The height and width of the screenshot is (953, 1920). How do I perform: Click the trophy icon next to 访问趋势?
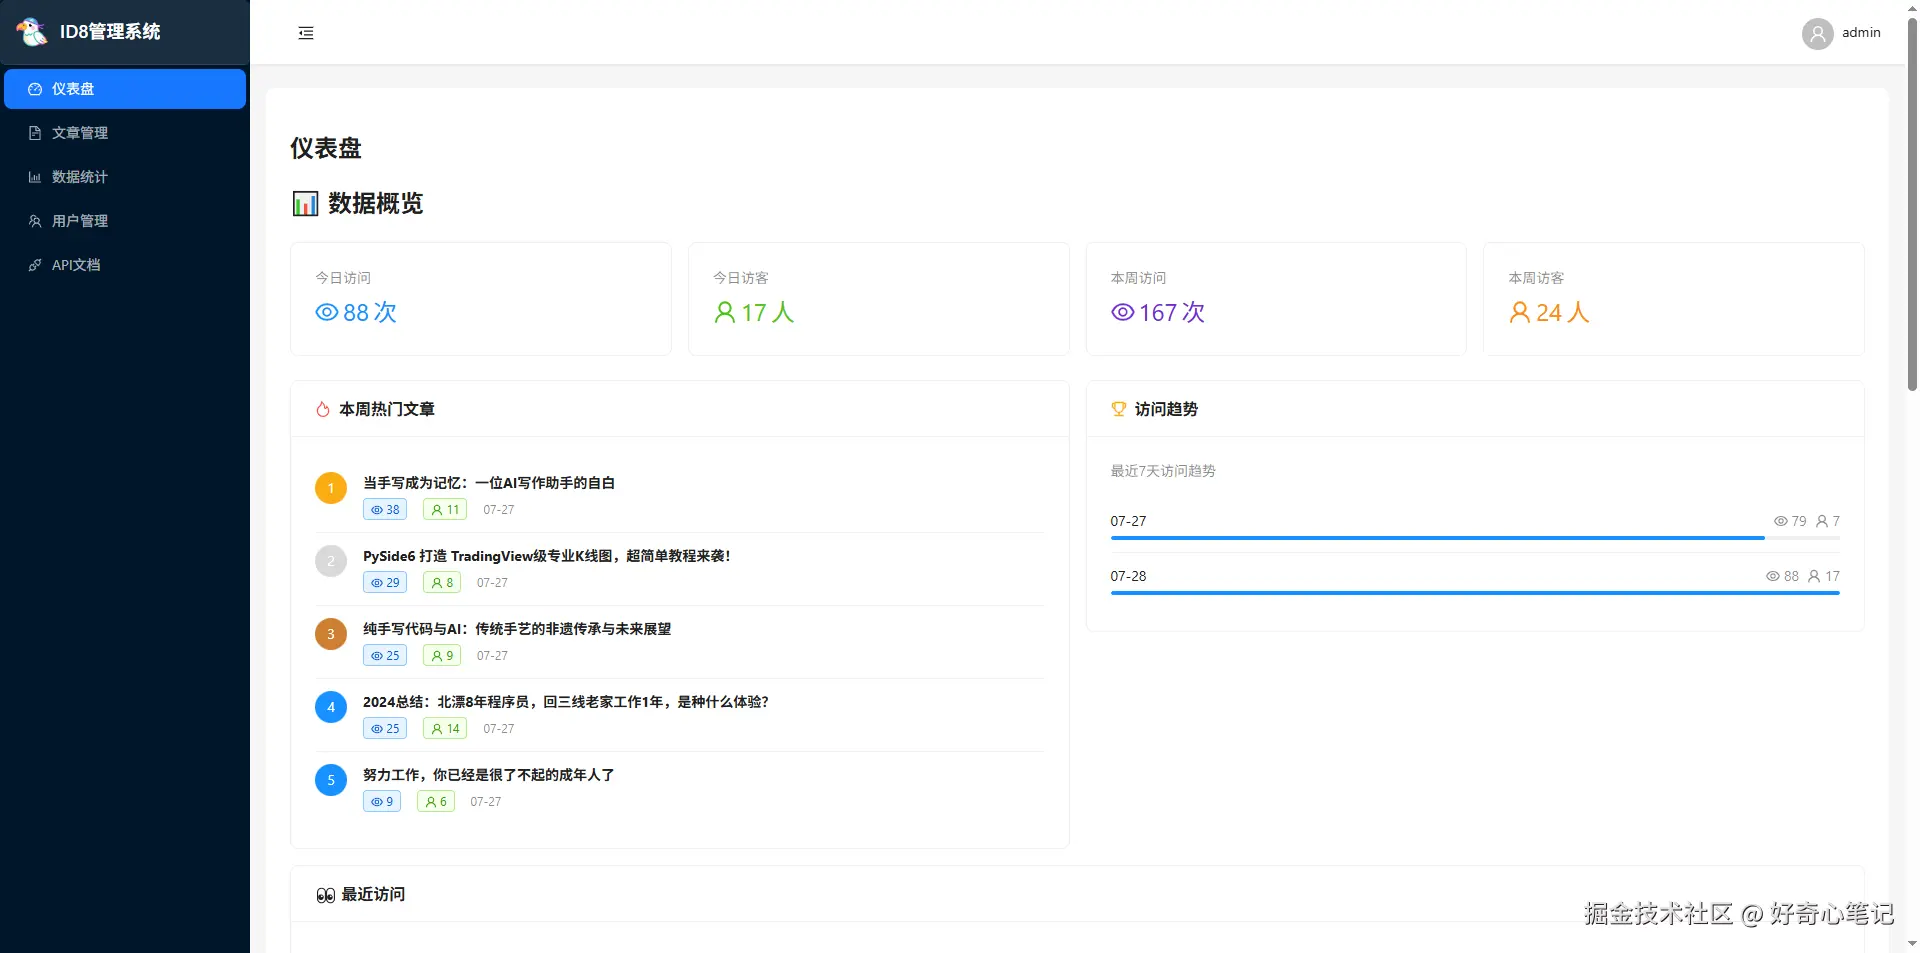(x=1119, y=409)
